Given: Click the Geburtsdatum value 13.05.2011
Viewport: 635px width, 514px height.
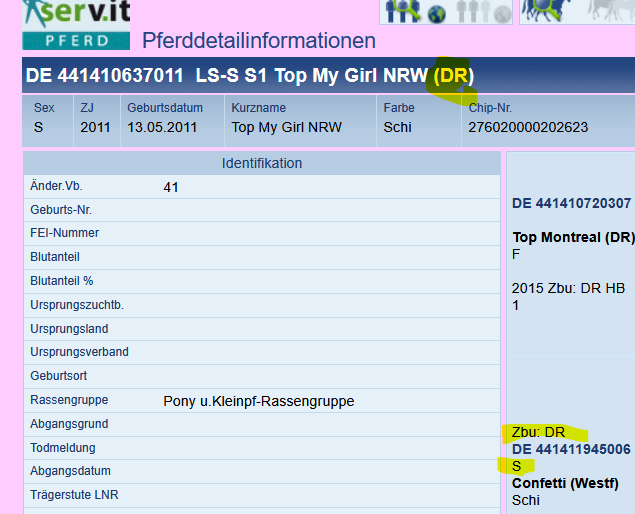Looking at the screenshot, I should tap(164, 127).
